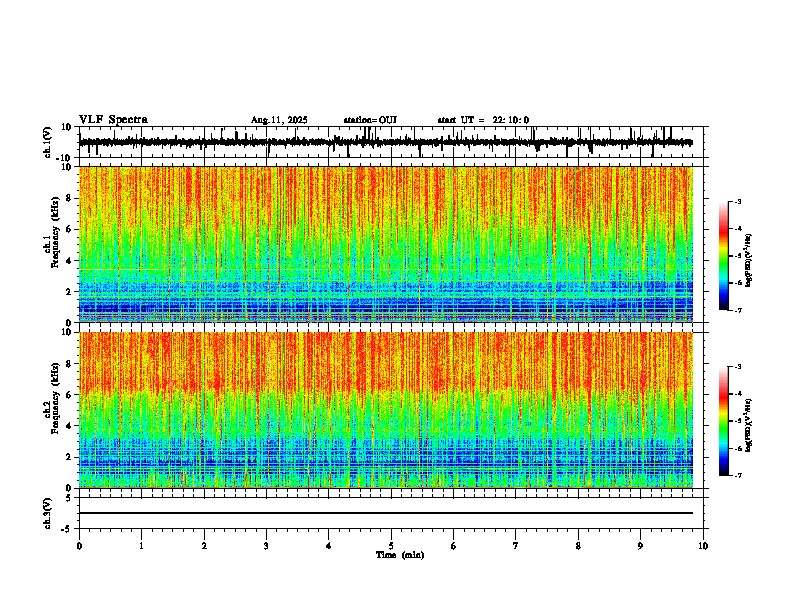Click the ch.2 spectrogram color scale bar
This screenshot has height=612, width=792.
723,421
